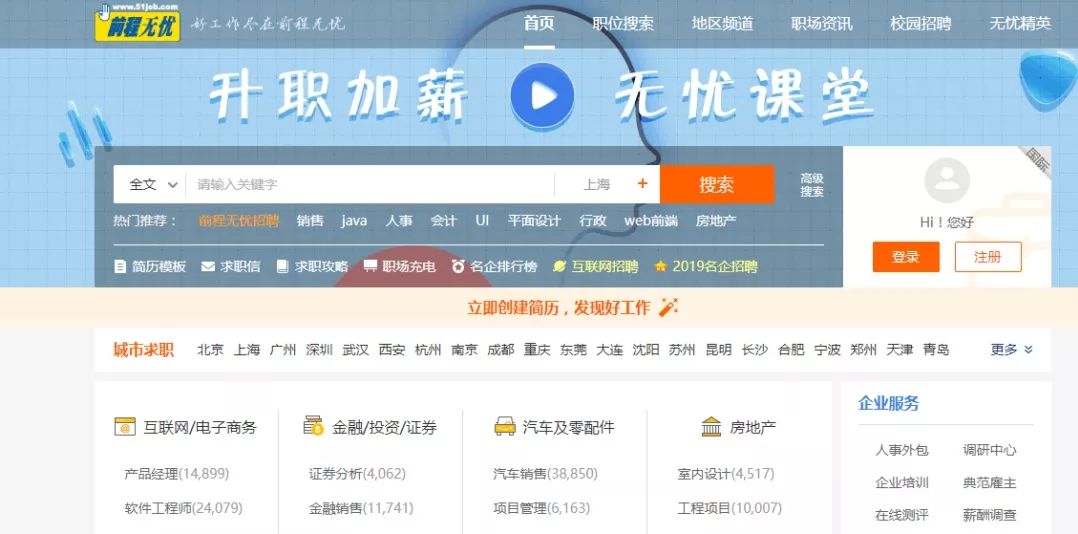
Task: Click the orange 搜索 button
Action: pyautogui.click(x=717, y=184)
